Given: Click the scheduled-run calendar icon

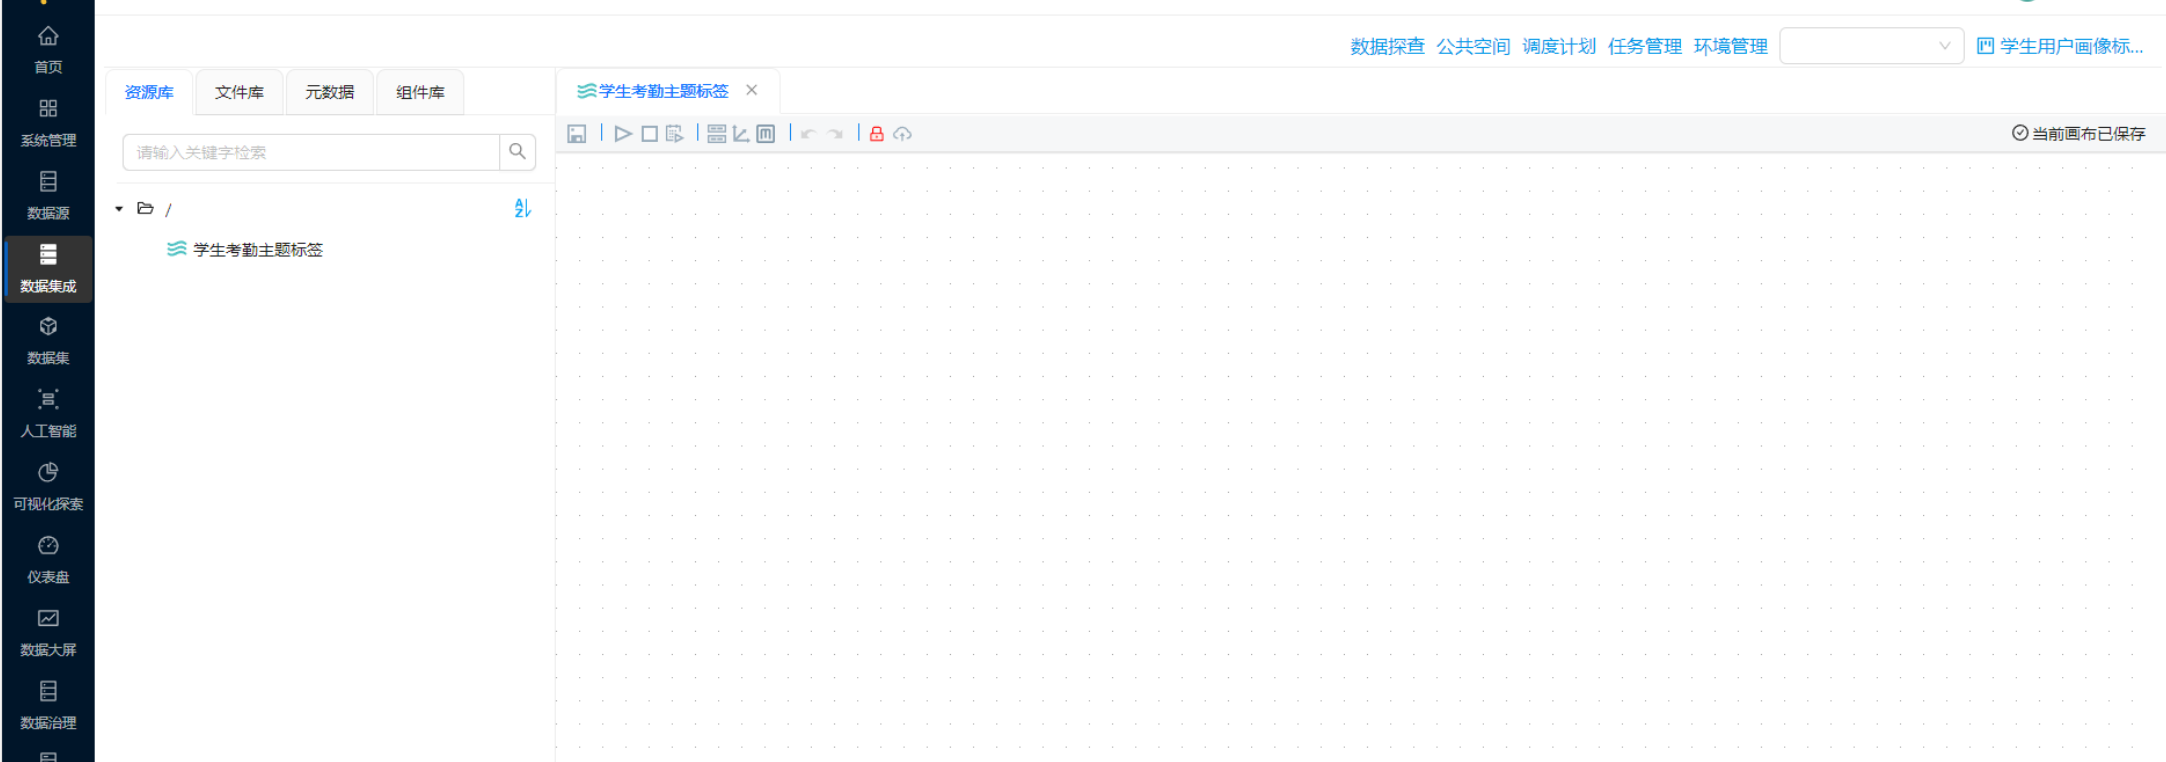Looking at the screenshot, I should (x=675, y=134).
